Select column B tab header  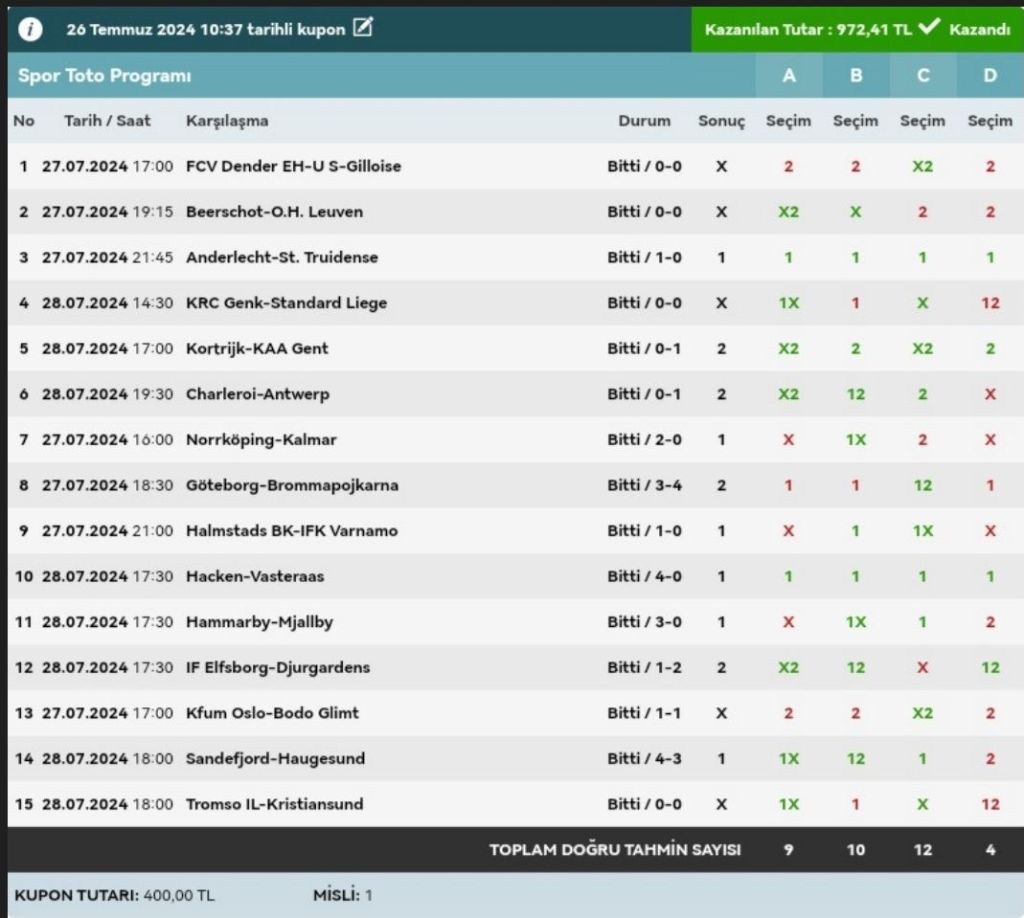click(856, 76)
